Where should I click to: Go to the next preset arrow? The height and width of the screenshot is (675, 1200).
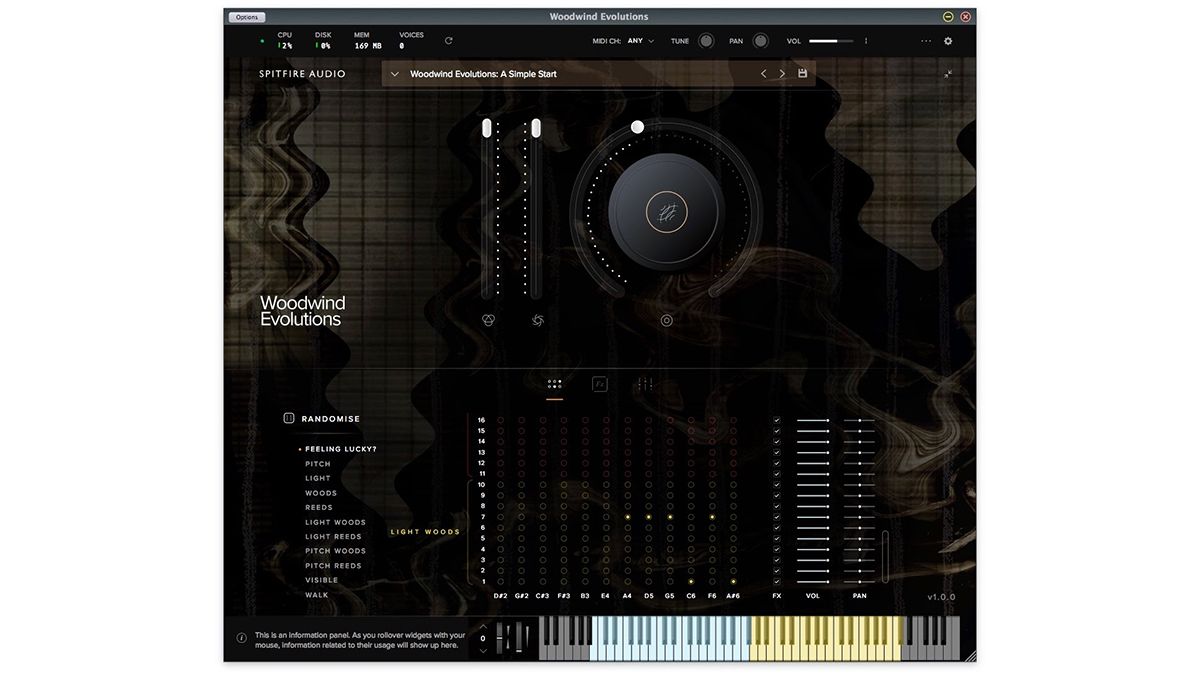point(782,74)
